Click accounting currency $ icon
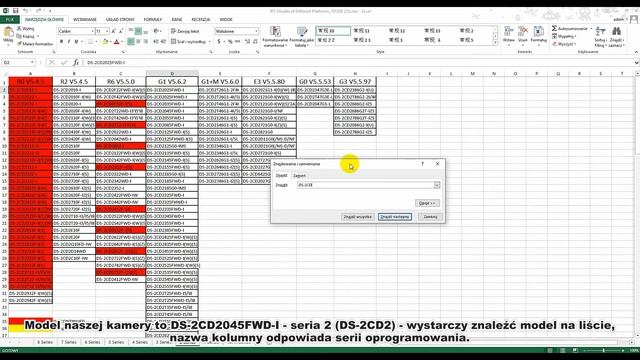 click(x=219, y=42)
